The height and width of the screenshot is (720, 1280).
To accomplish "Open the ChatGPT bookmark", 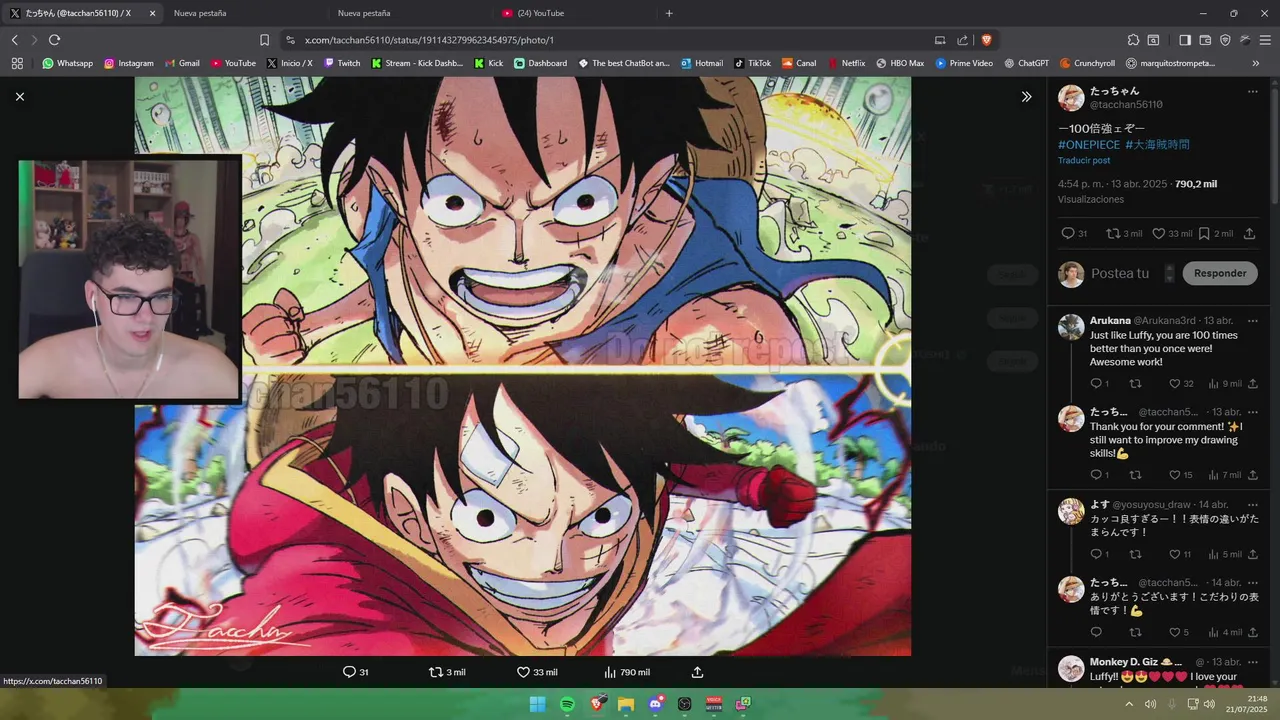I will point(1026,63).
